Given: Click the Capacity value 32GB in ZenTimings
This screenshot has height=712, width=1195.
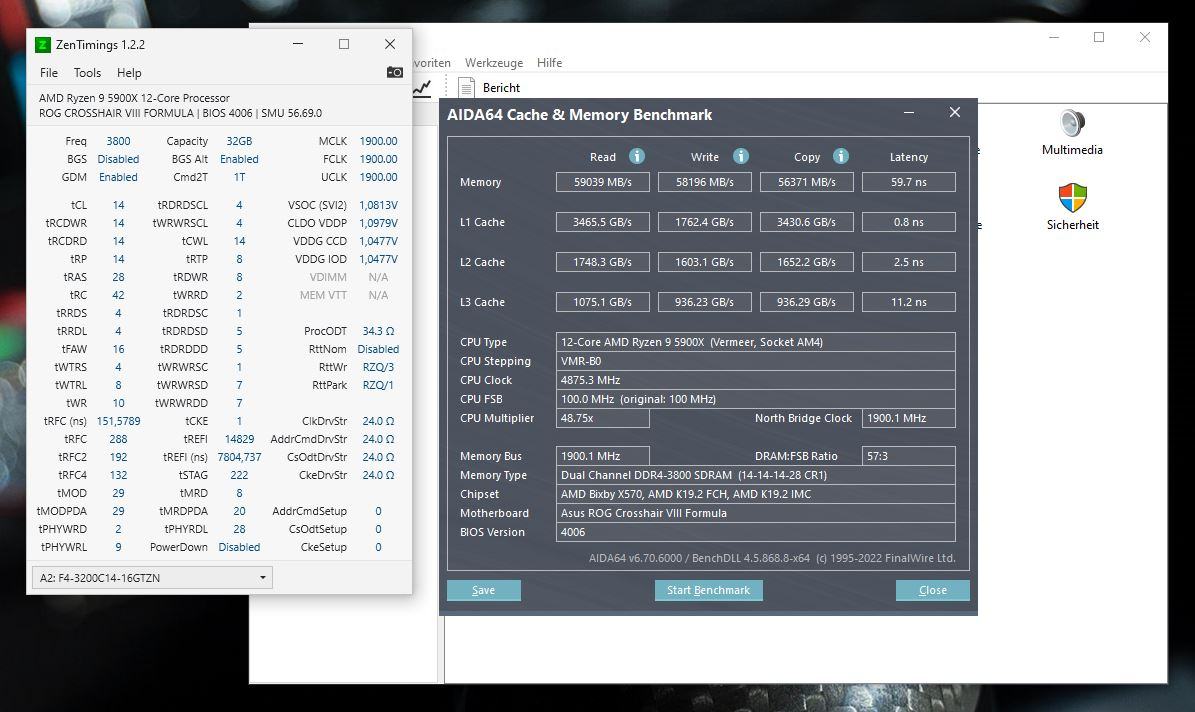Looking at the screenshot, I should 239,141.
